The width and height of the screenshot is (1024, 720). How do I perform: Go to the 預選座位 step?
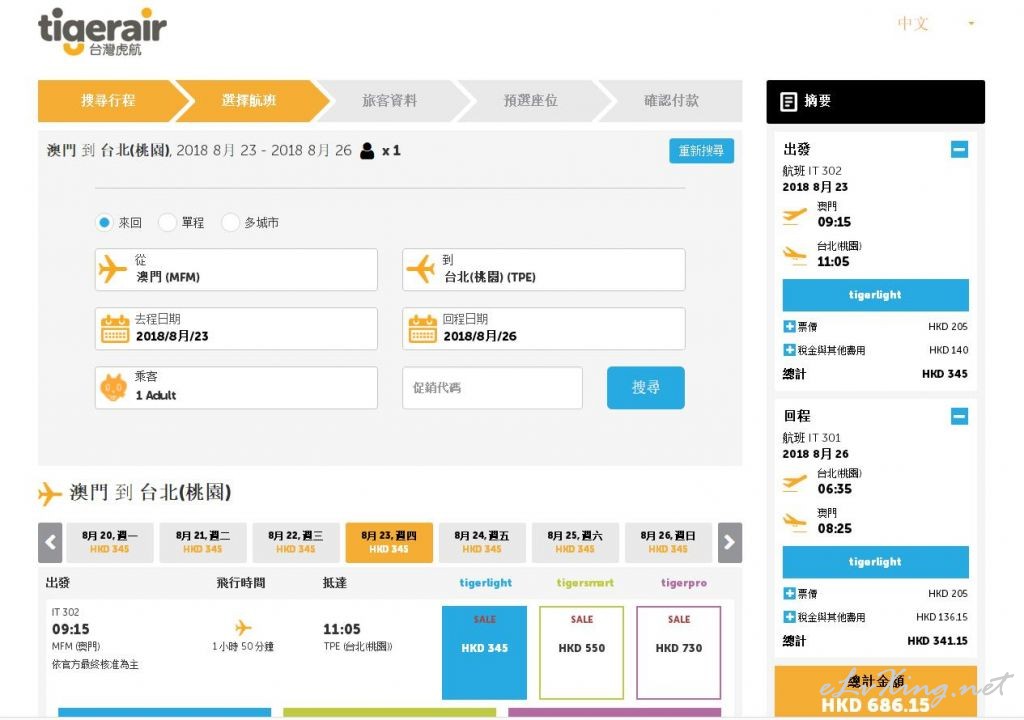tap(530, 101)
